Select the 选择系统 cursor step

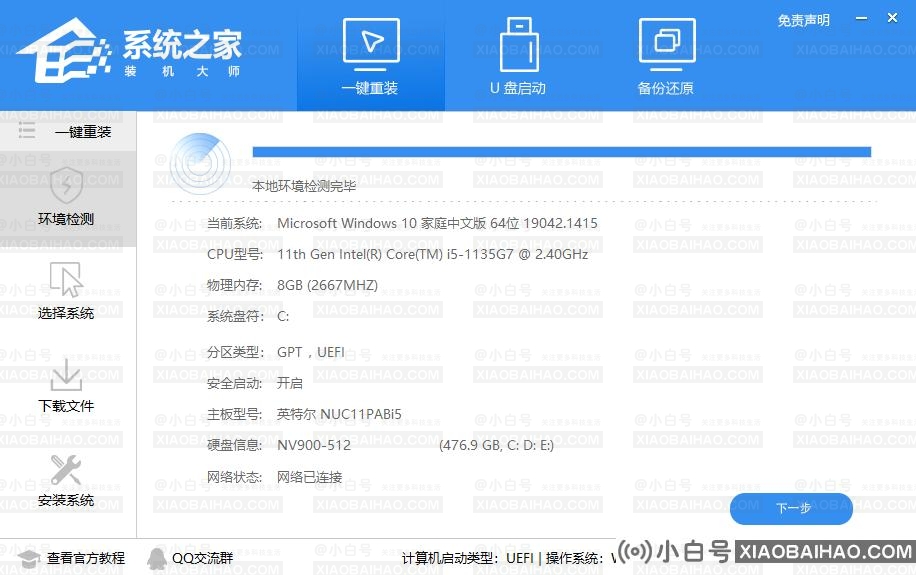pos(66,291)
